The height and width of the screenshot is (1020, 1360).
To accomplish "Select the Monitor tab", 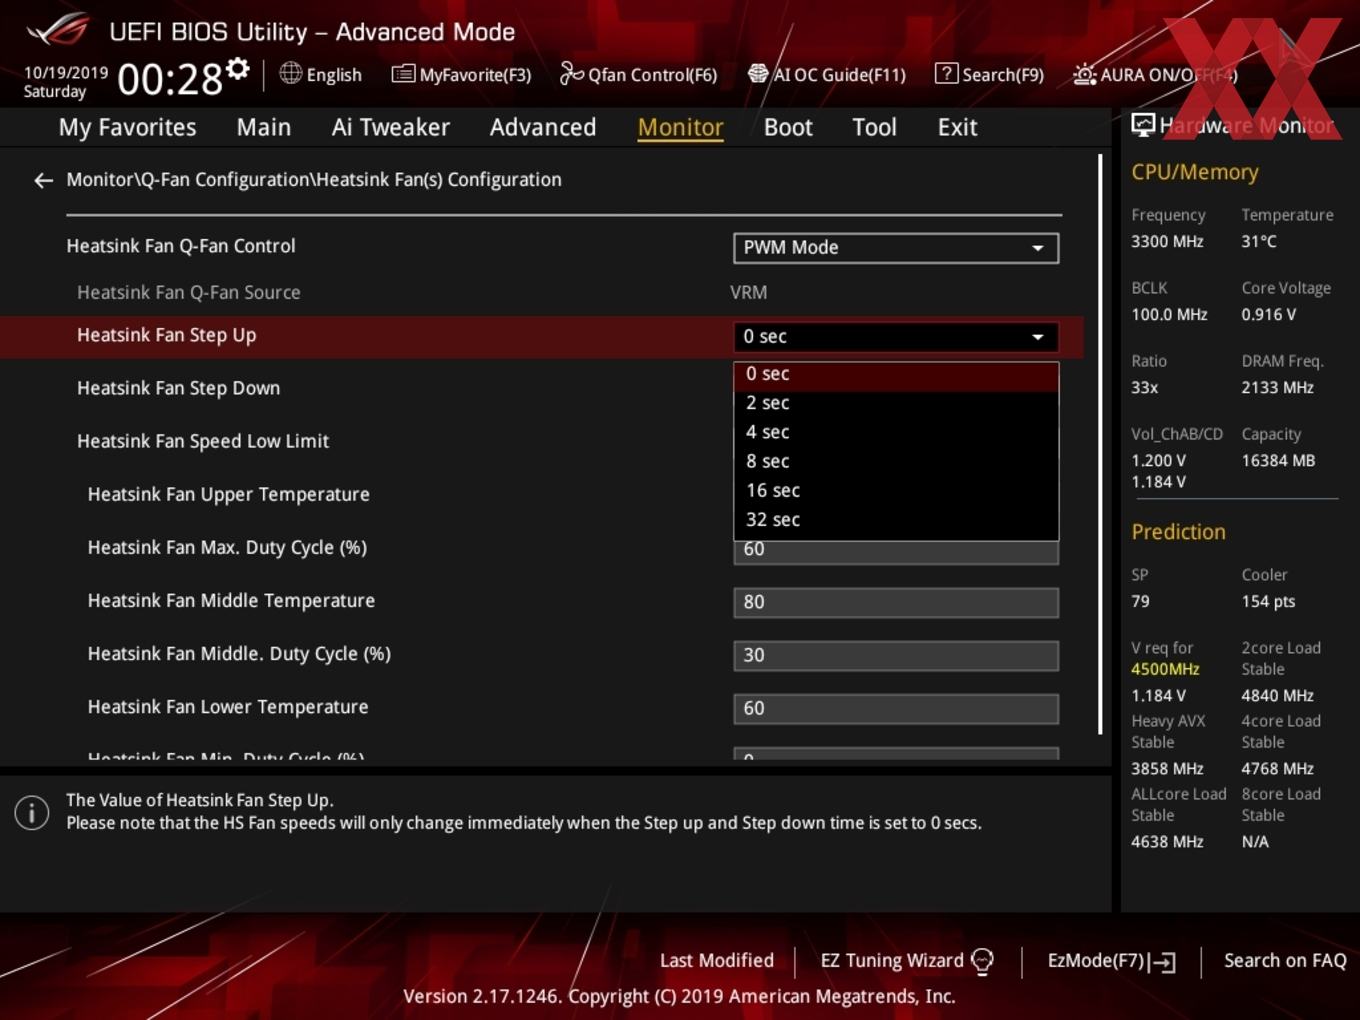I will [x=680, y=127].
